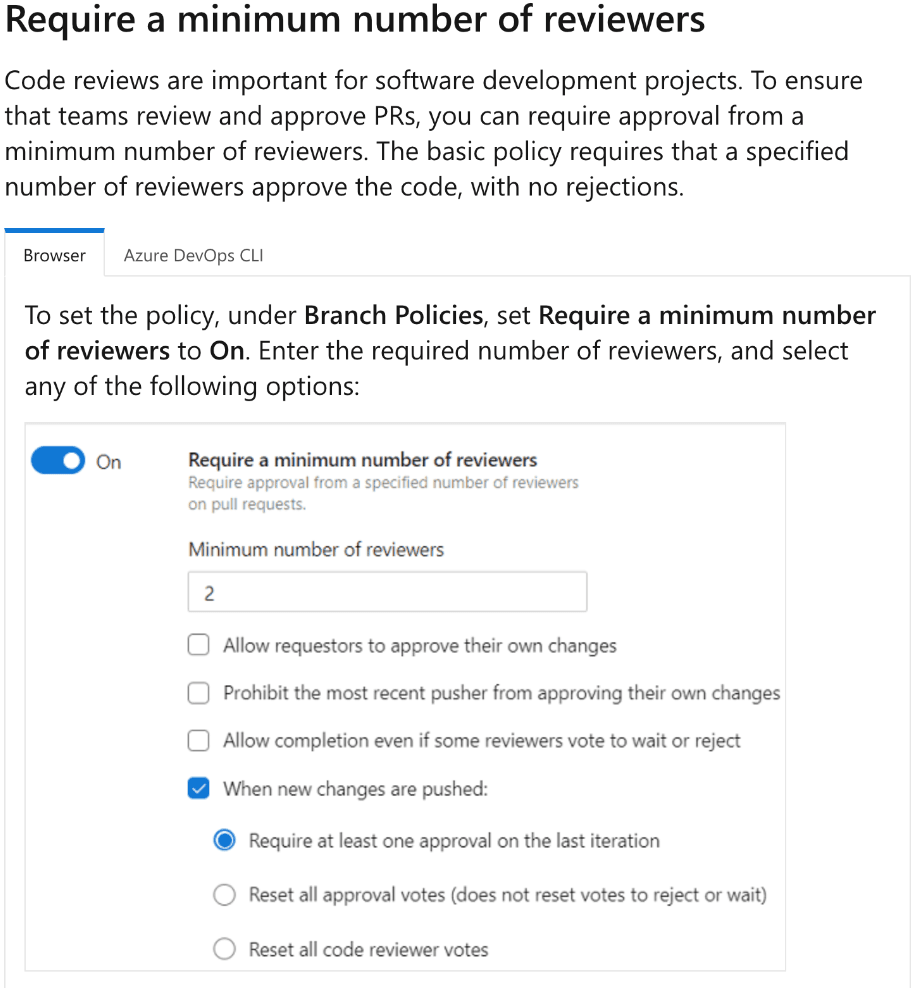Image resolution: width=913 pixels, height=988 pixels.
Task: Turn off the minimum reviewers toggle switch
Action: click(x=58, y=461)
